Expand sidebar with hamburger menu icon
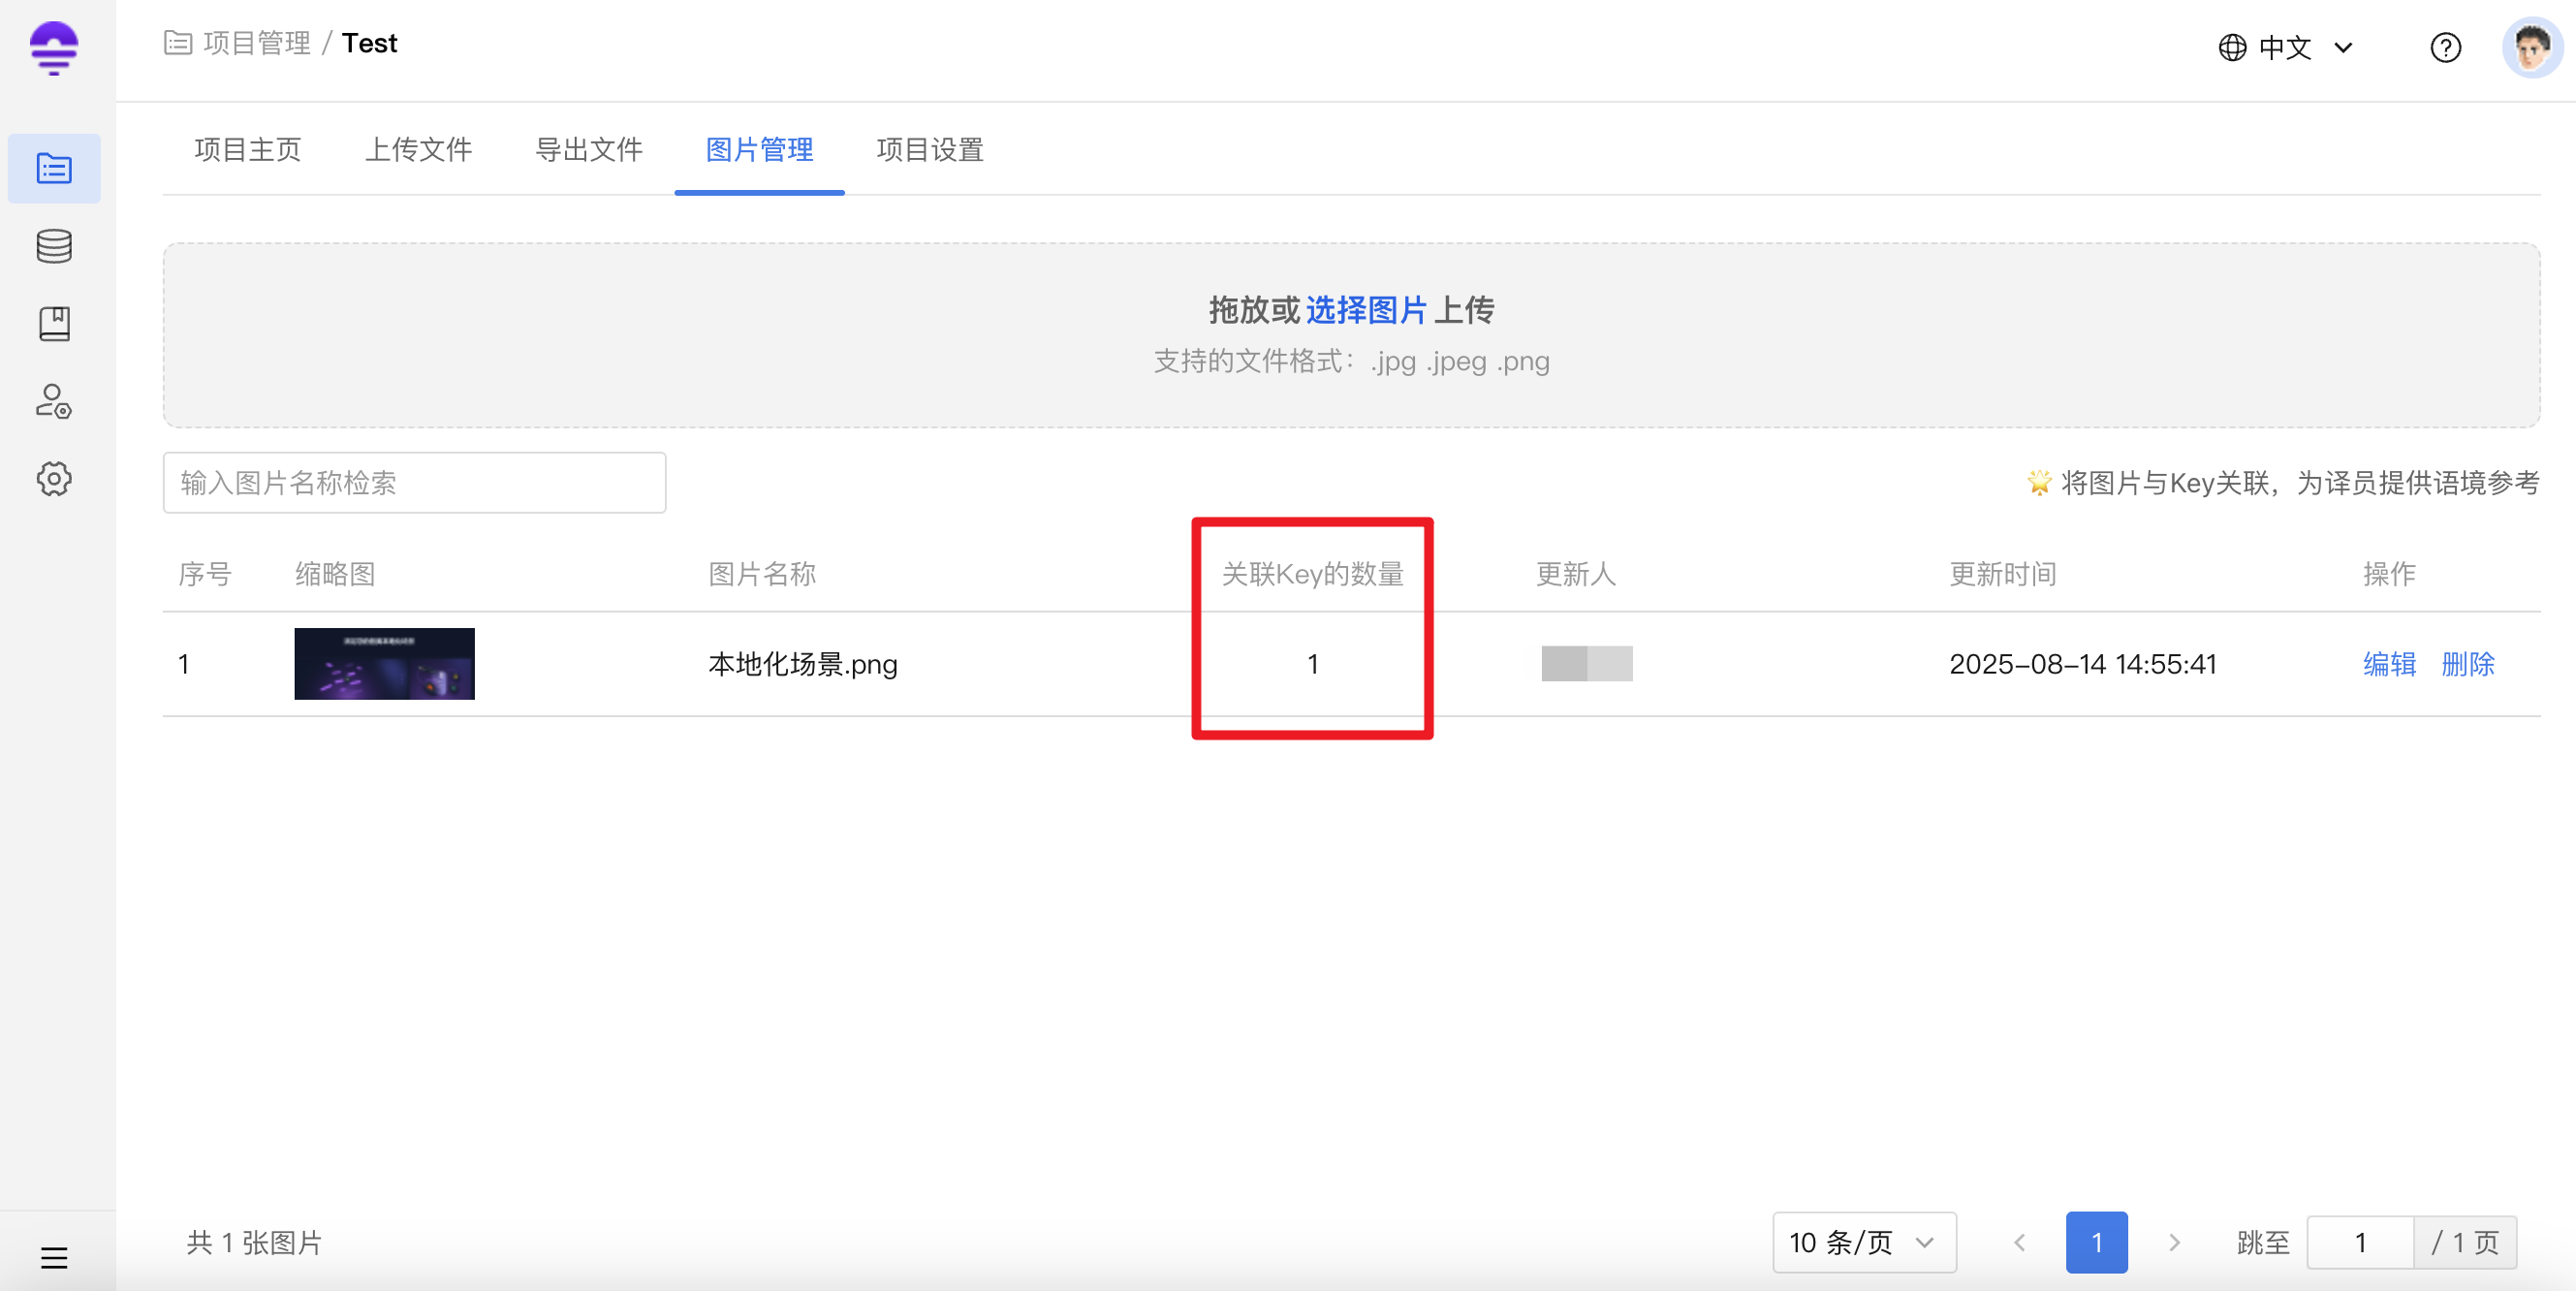Screen dimensions: 2576x1291 54,1257
